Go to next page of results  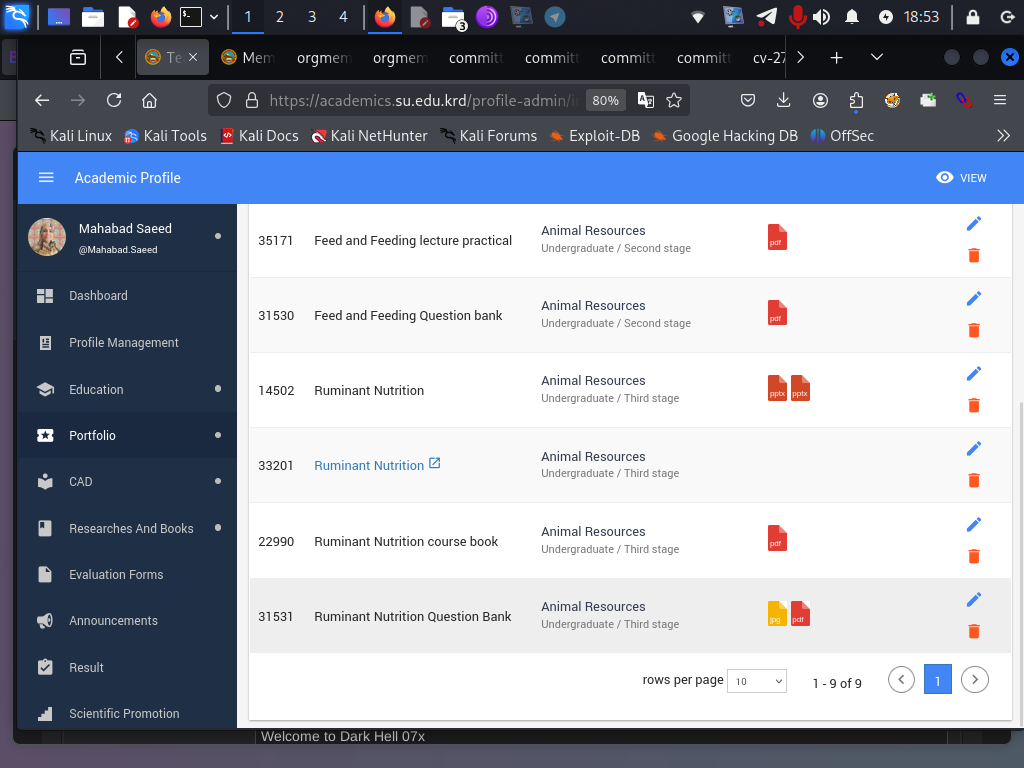(x=975, y=680)
